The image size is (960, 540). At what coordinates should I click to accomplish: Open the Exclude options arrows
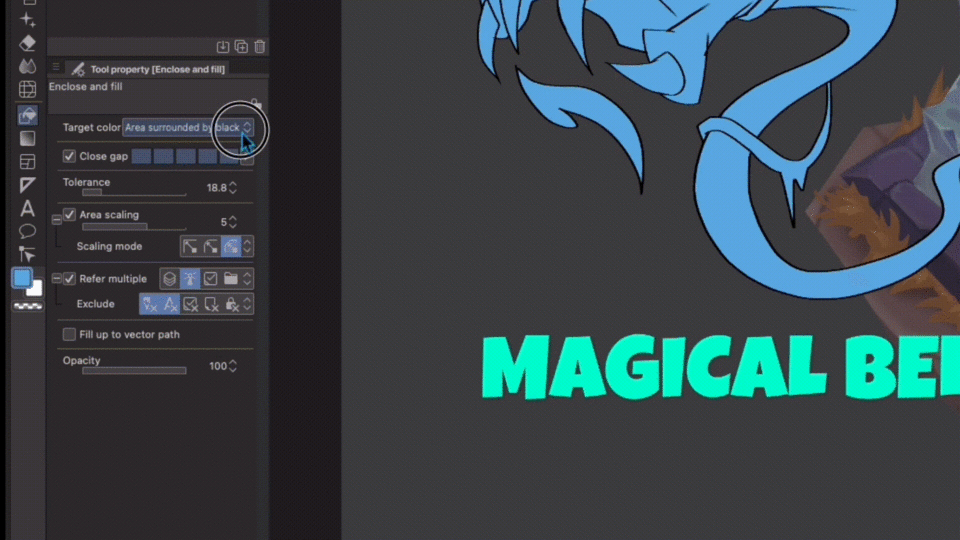coord(247,304)
